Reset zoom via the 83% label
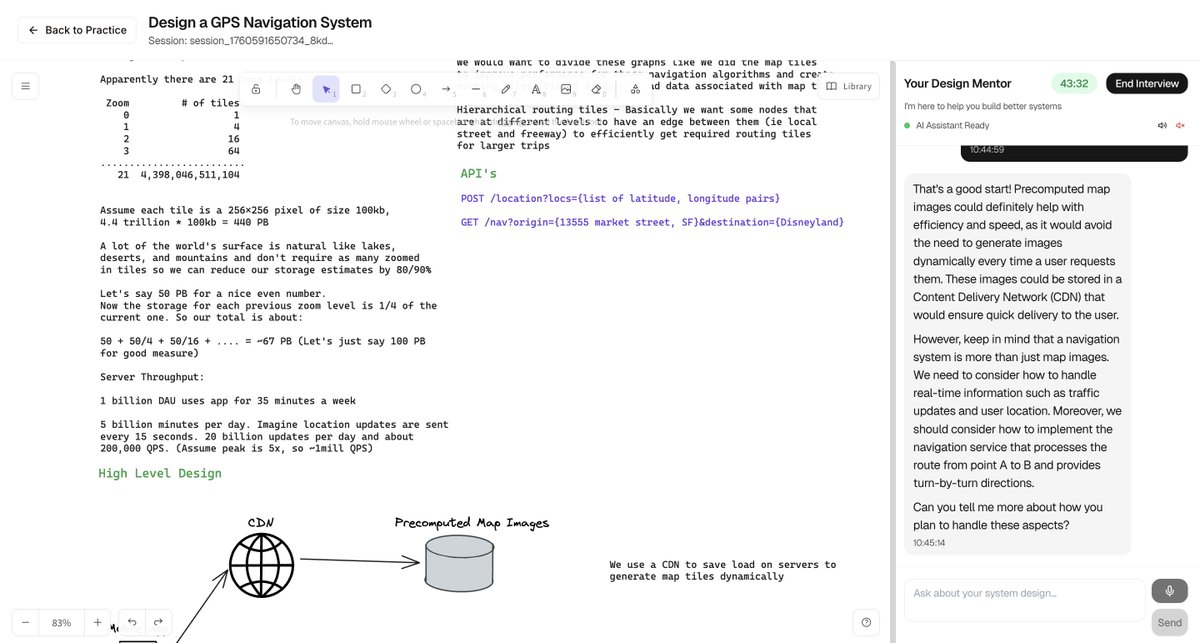 point(61,622)
